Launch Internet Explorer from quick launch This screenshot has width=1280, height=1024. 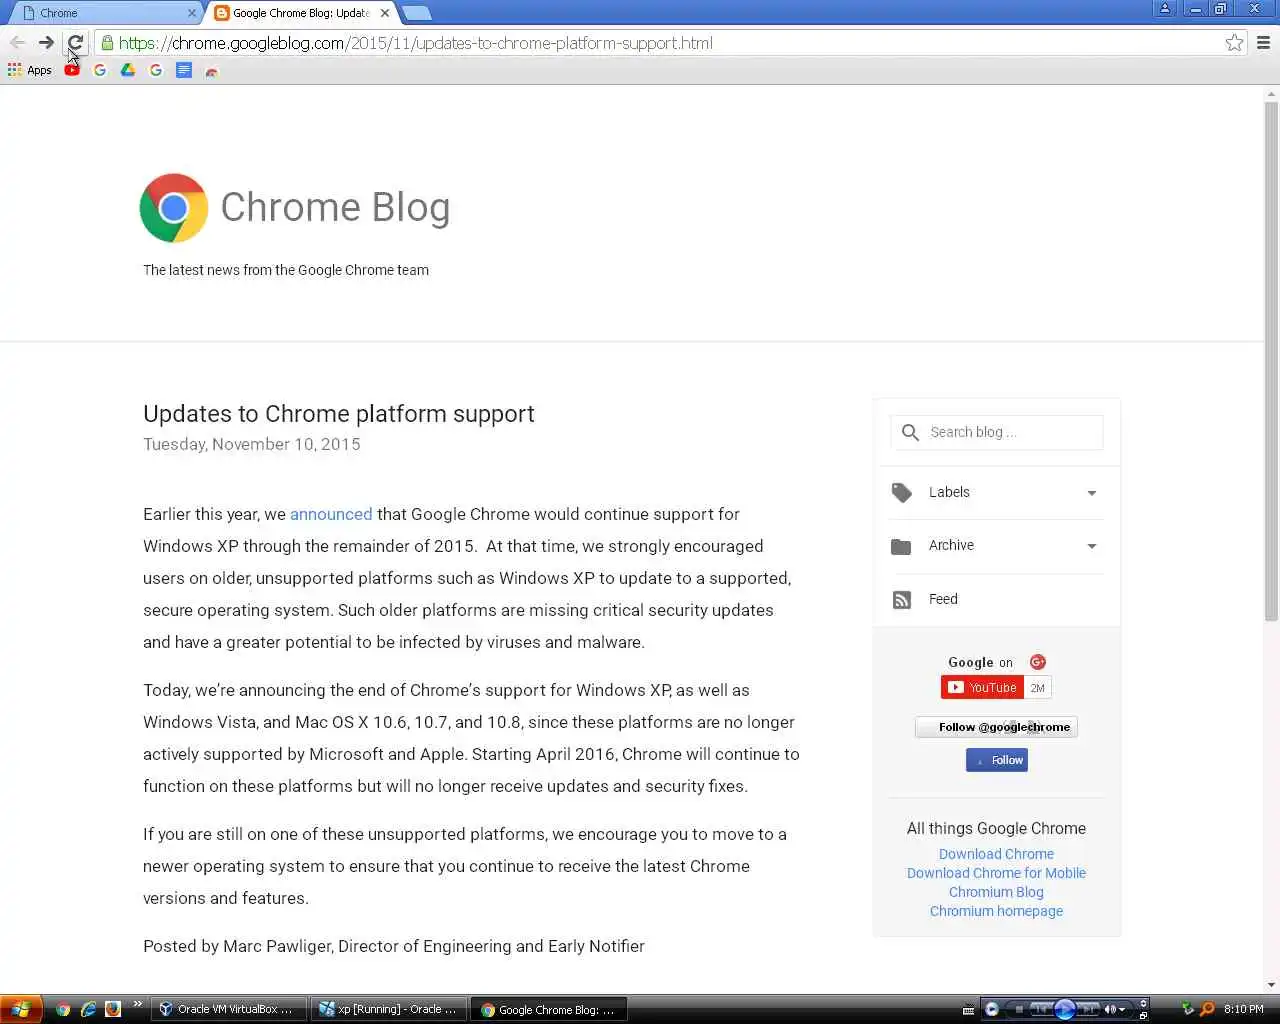[89, 1009]
